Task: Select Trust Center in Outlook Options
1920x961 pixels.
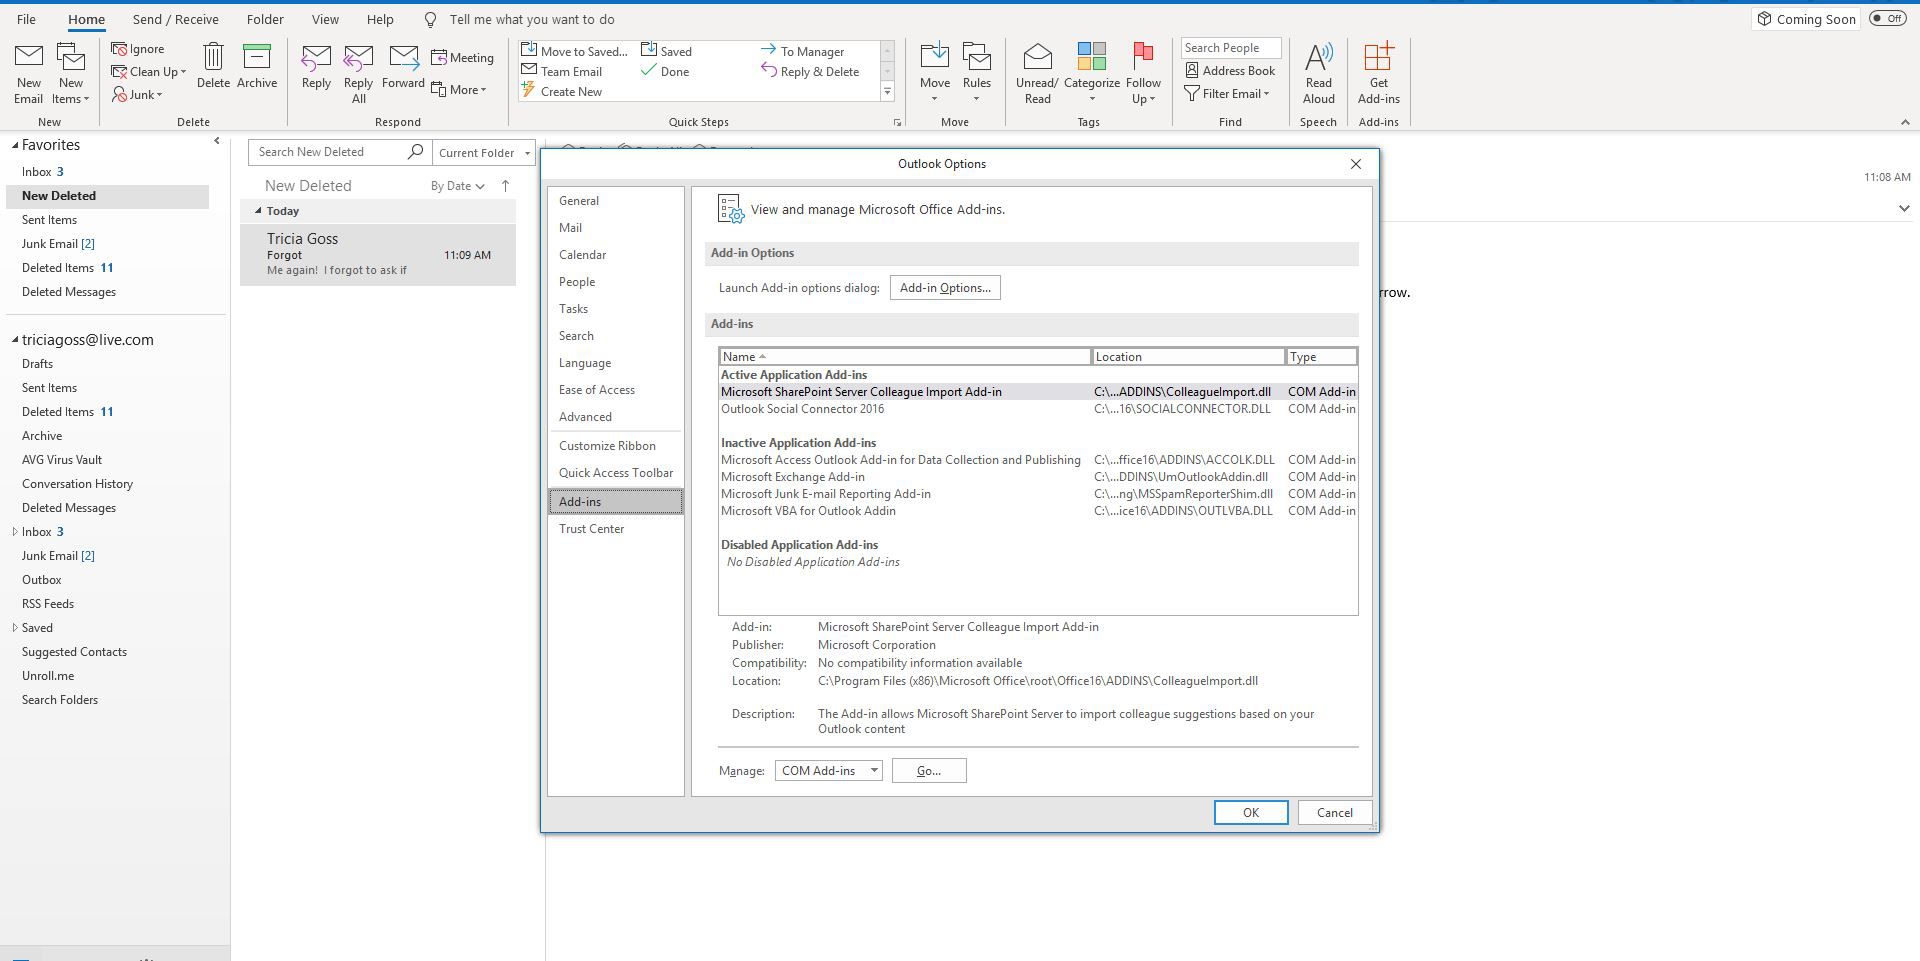Action: coord(615,529)
